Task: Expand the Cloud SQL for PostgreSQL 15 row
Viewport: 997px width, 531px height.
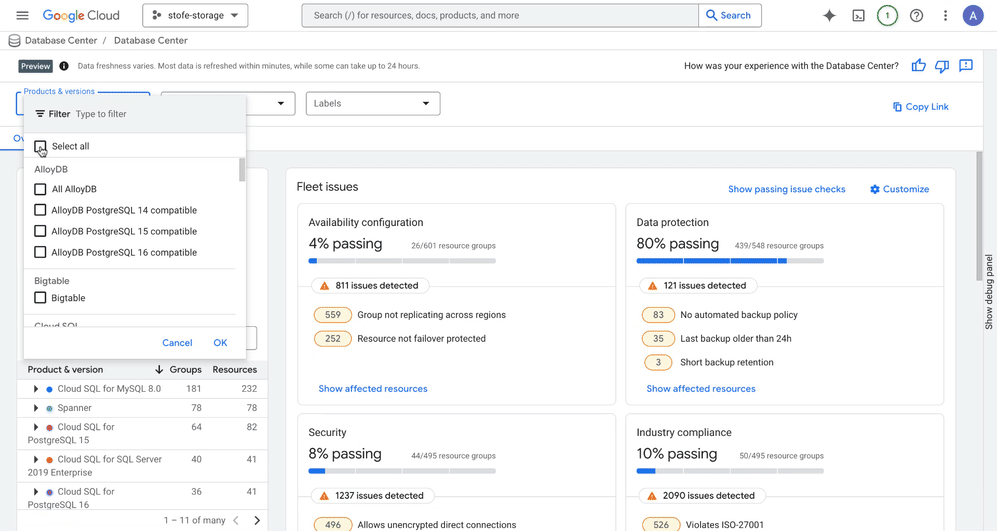Action: [x=36, y=427]
